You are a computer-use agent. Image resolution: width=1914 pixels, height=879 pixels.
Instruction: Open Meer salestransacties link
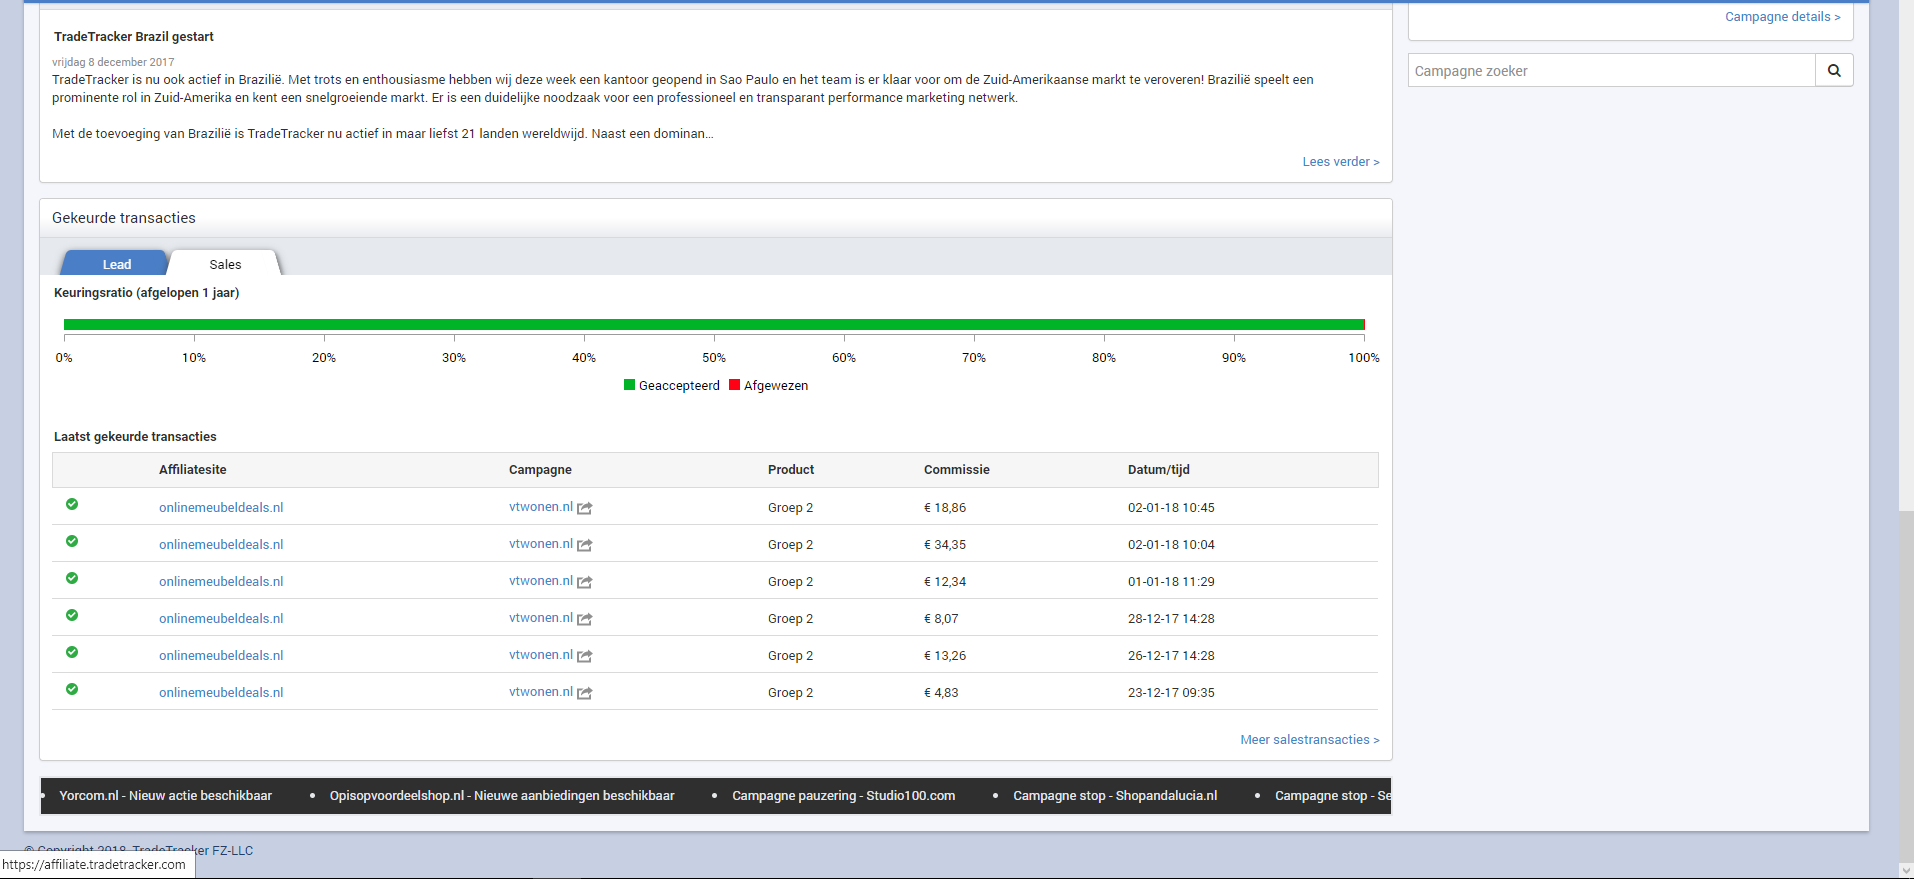1309,740
